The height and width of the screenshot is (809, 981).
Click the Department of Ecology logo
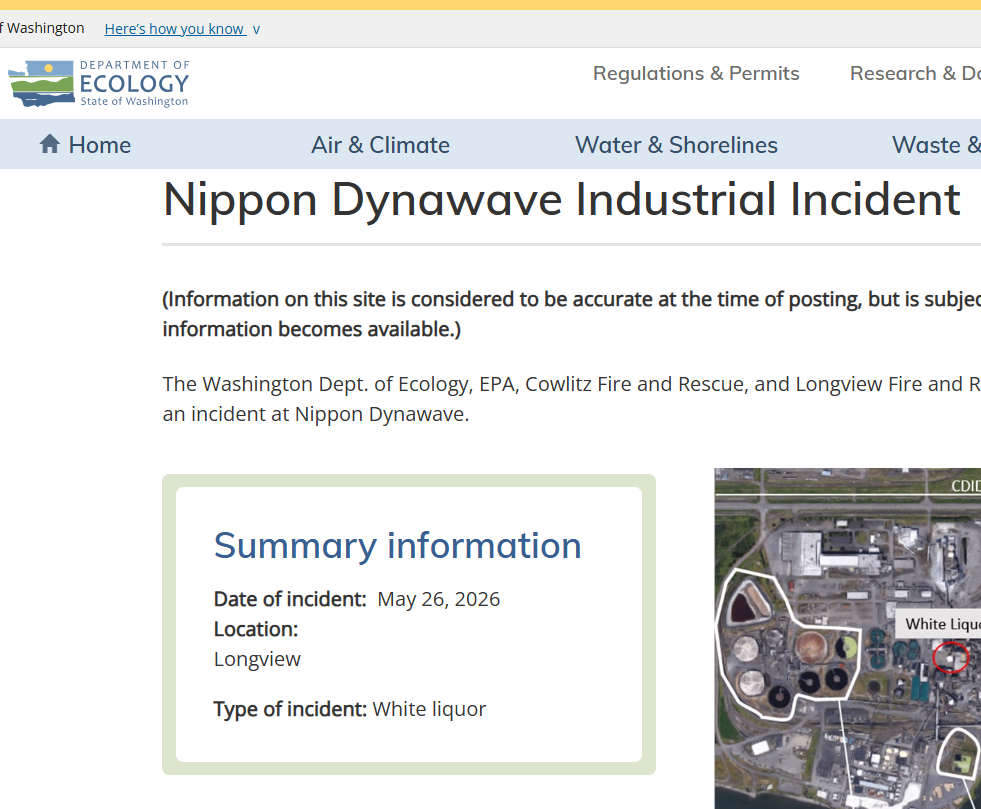(x=98, y=83)
